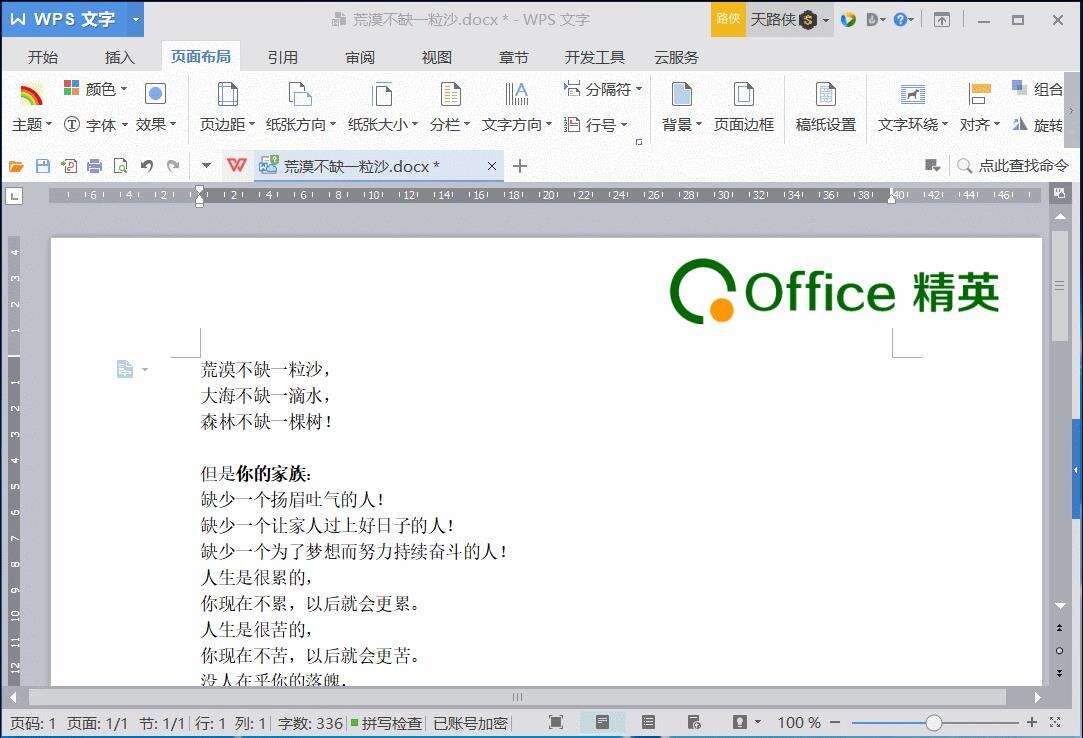Click the 文字方向 text direction icon
The width and height of the screenshot is (1083, 738).
coord(516,94)
